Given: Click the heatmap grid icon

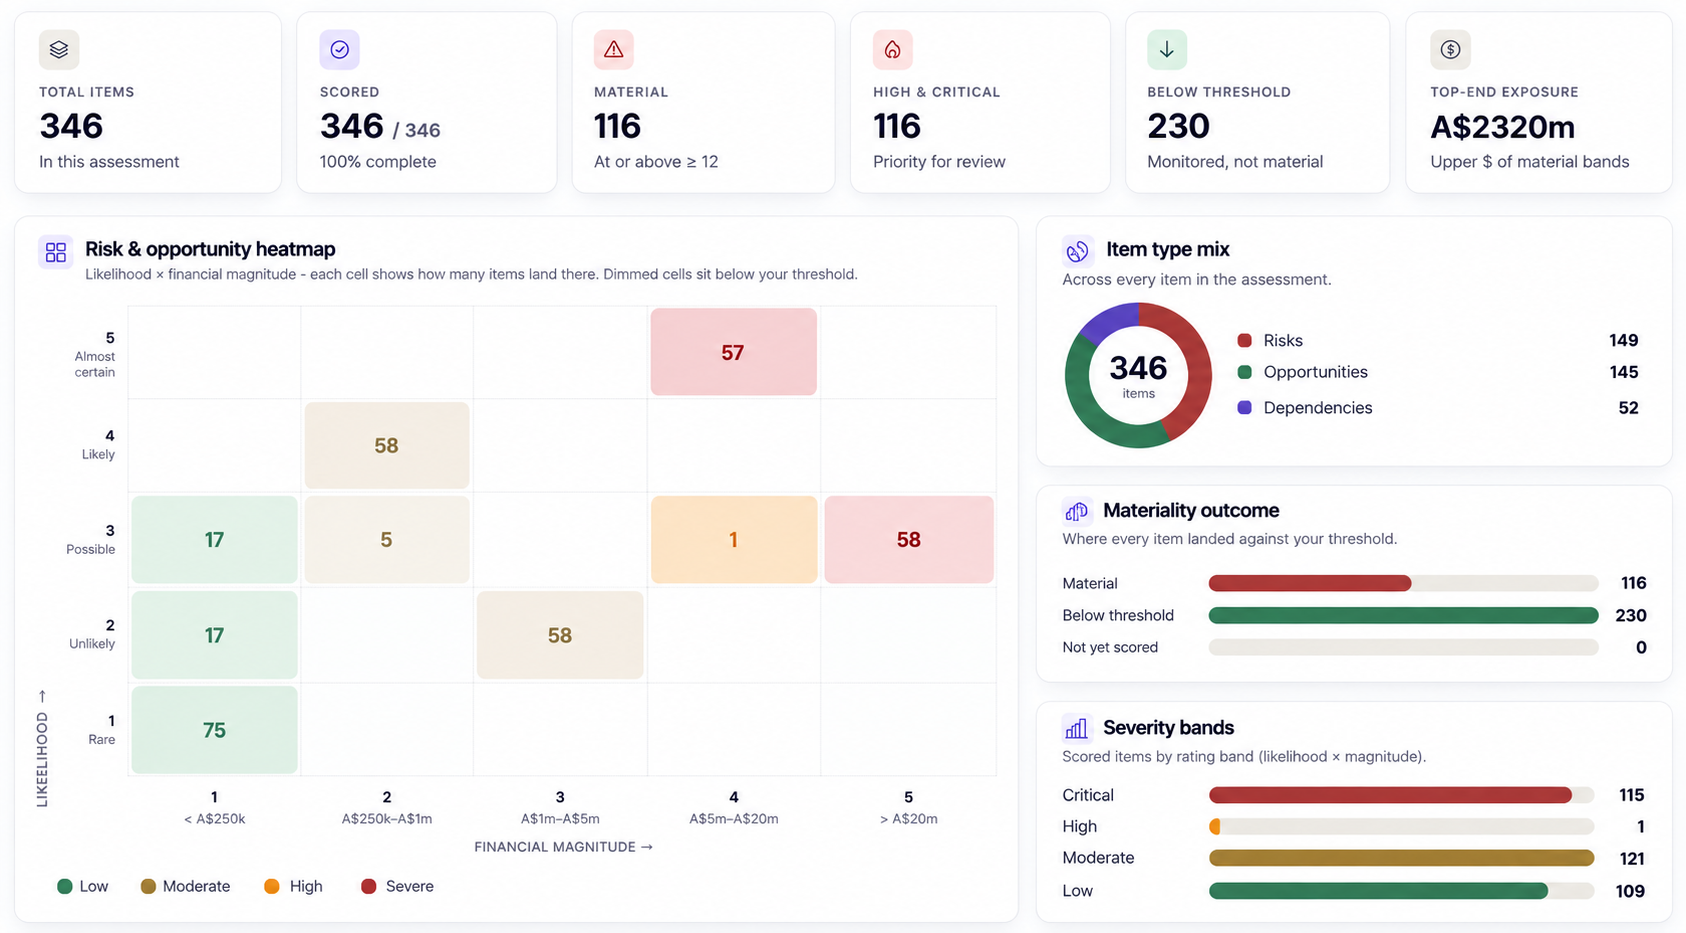Looking at the screenshot, I should tap(56, 252).
